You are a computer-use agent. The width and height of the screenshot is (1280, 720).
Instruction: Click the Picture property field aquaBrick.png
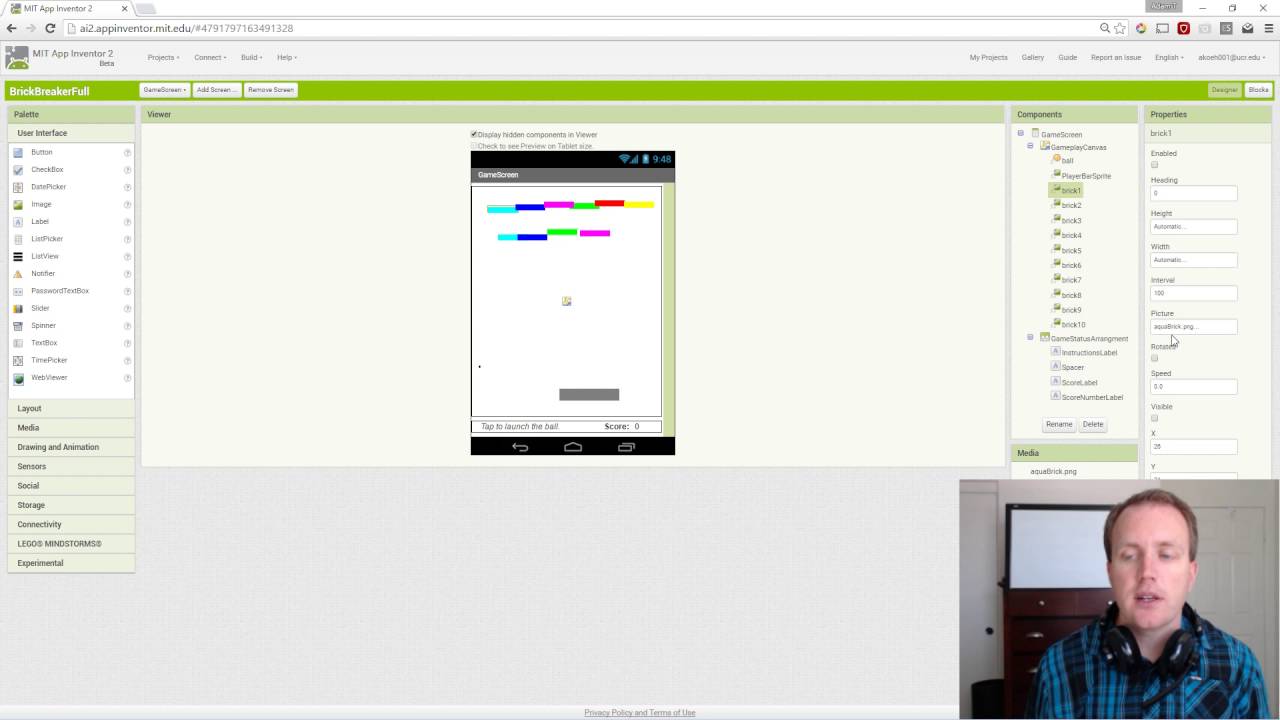(x=1194, y=326)
